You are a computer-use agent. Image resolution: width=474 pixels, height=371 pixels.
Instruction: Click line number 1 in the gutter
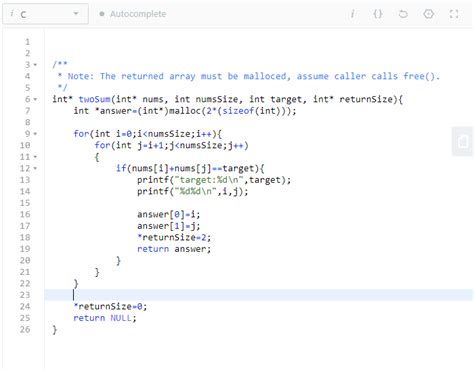27,42
